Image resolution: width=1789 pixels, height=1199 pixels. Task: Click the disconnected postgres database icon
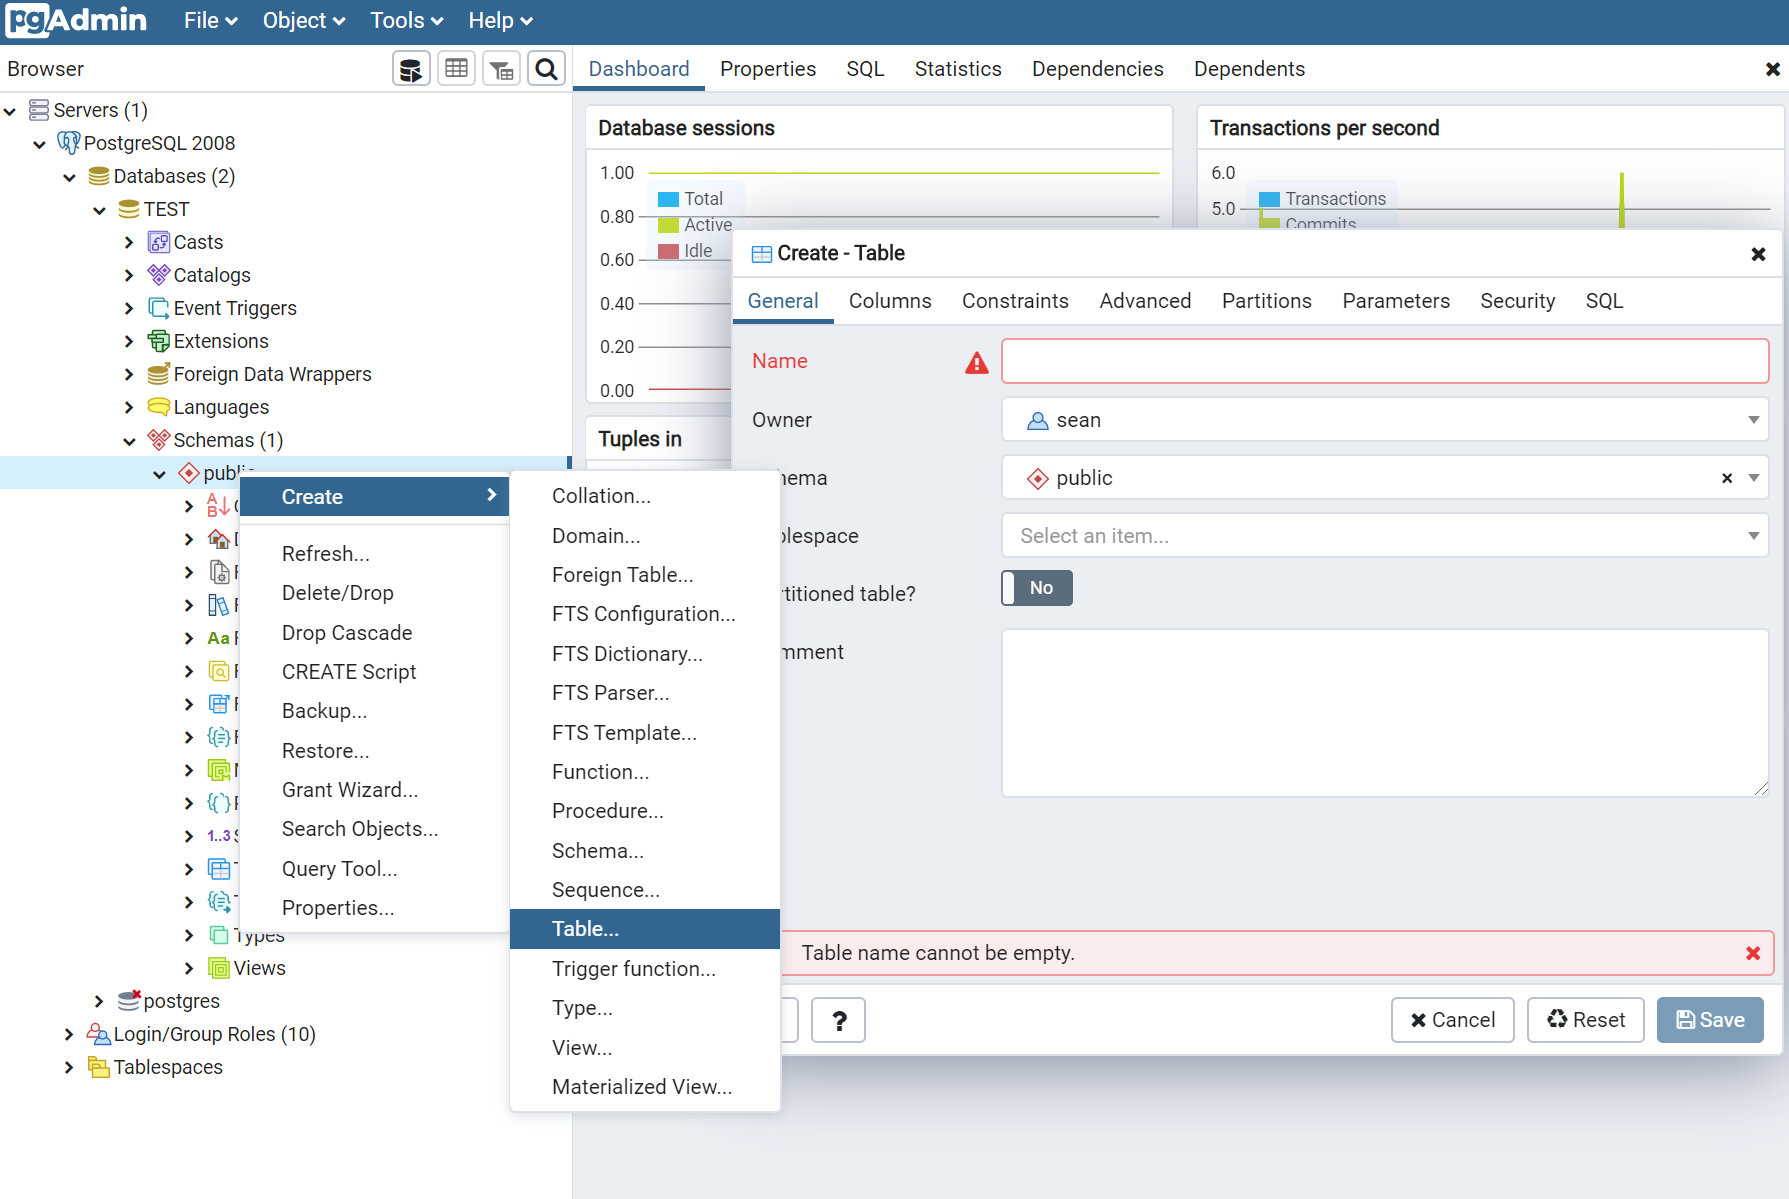click(129, 1001)
